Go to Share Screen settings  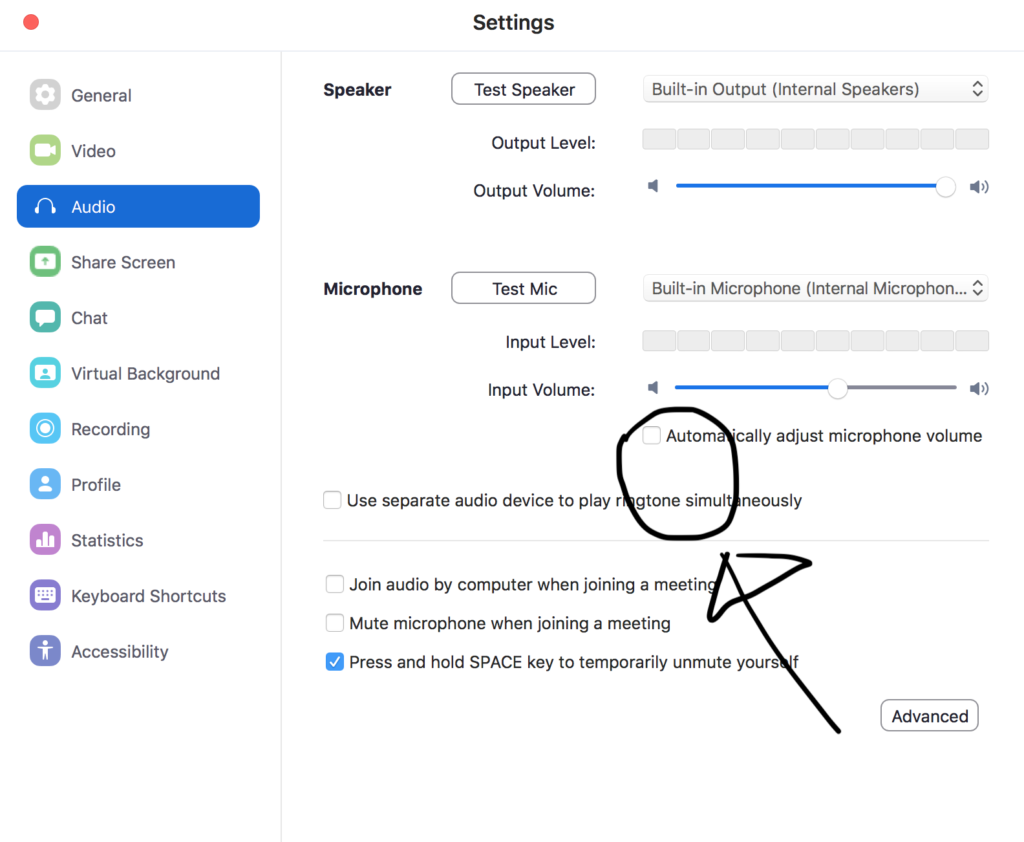138,262
